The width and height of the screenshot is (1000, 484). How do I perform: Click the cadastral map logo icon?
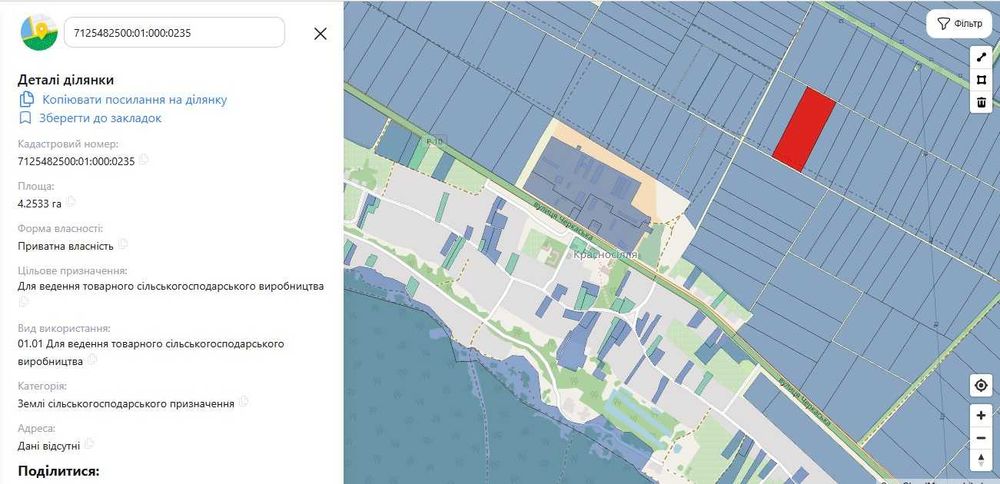click(x=39, y=33)
